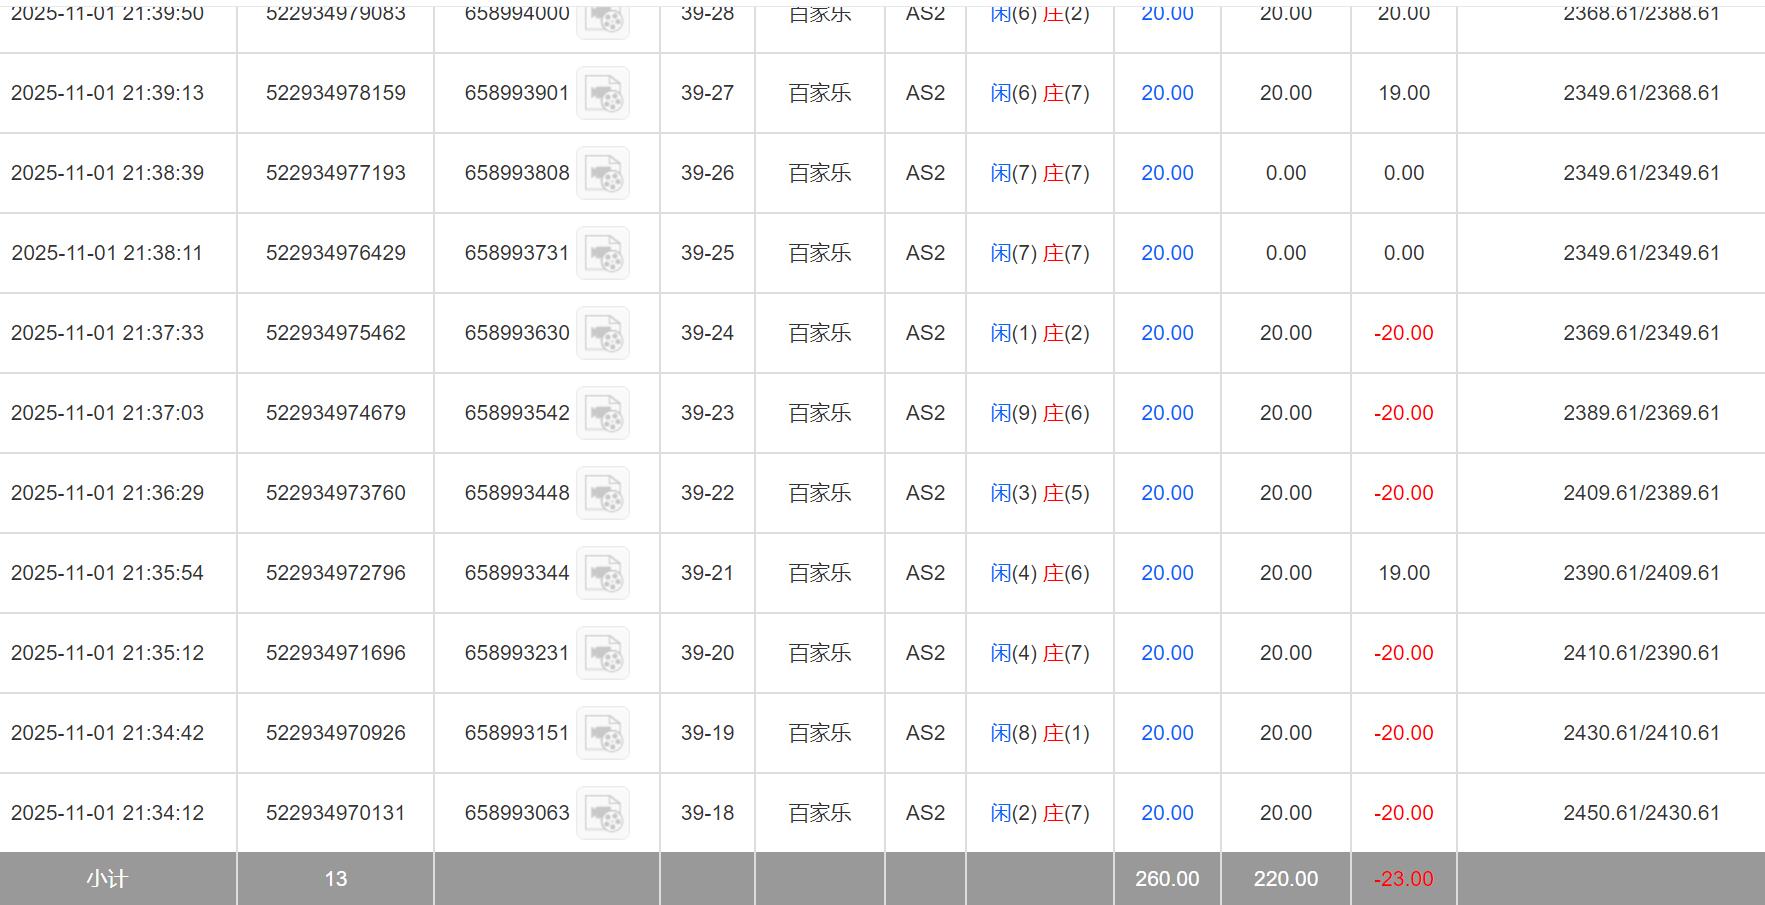This screenshot has height=905, width=1765.
Task: Open blue 20.00 bet link in round 39-19
Action: (x=1167, y=733)
